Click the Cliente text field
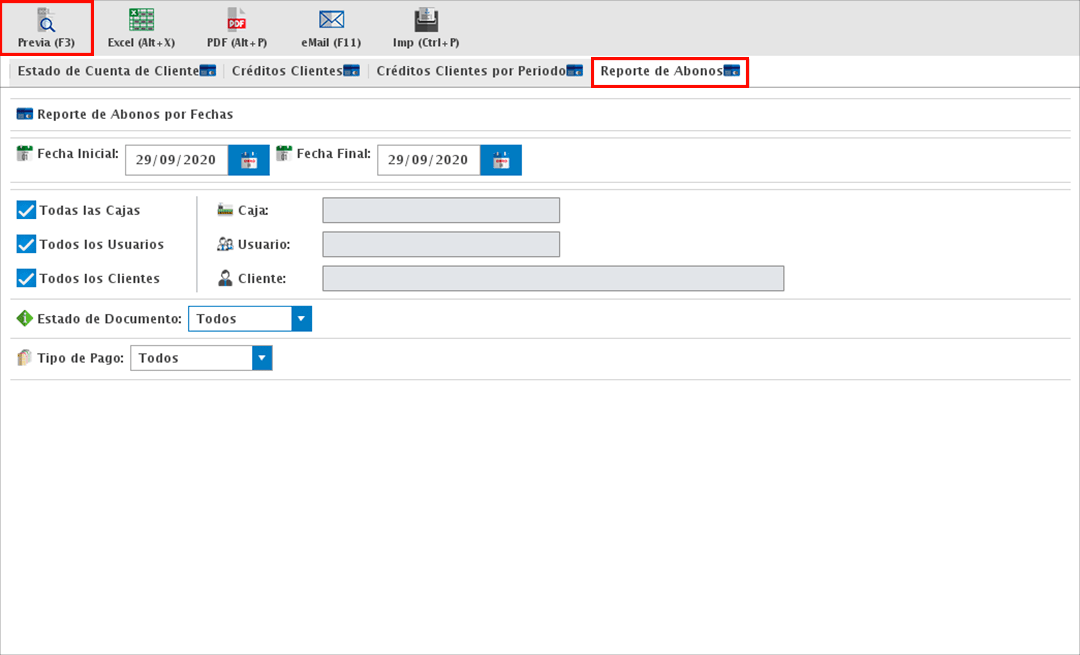Image resolution: width=1080 pixels, height=655 pixels. tap(552, 278)
